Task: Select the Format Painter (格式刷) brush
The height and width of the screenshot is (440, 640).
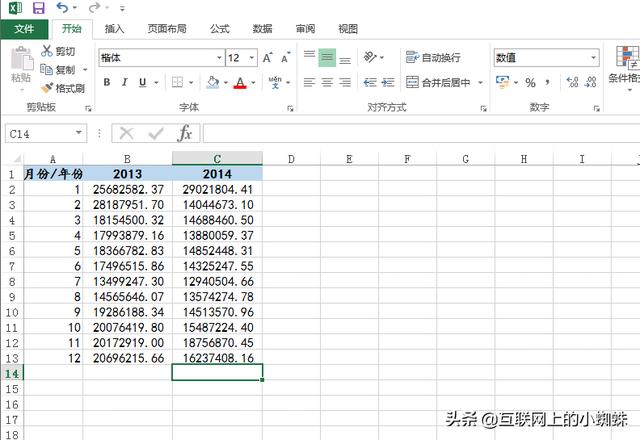Action: pos(47,88)
